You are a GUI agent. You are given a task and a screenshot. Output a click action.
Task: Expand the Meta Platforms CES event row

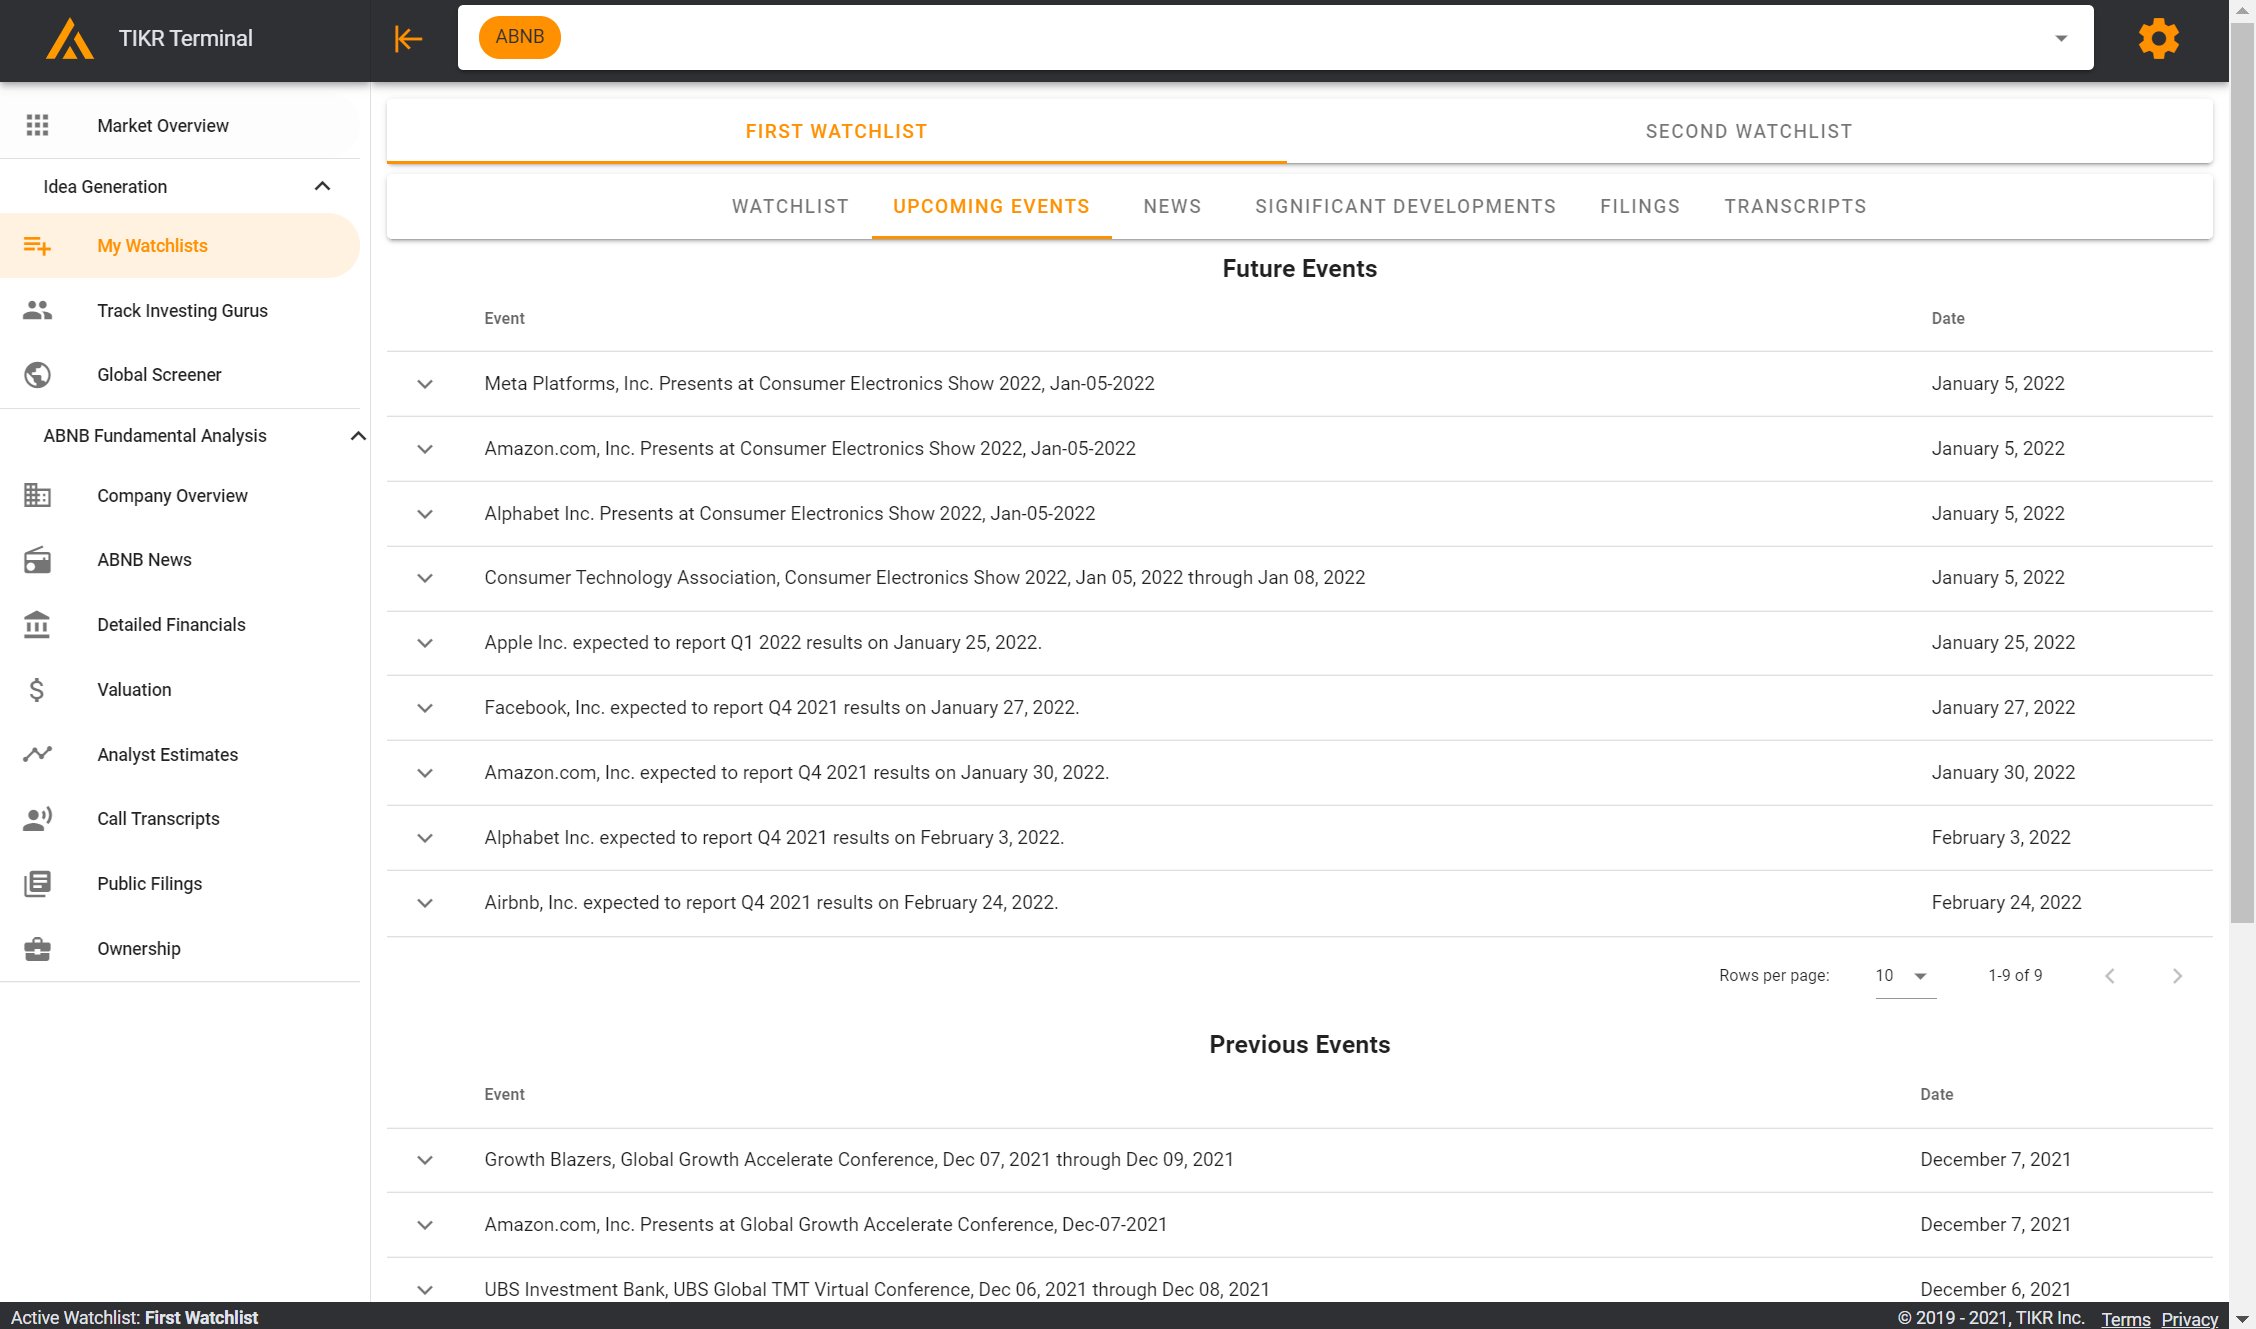click(x=425, y=384)
